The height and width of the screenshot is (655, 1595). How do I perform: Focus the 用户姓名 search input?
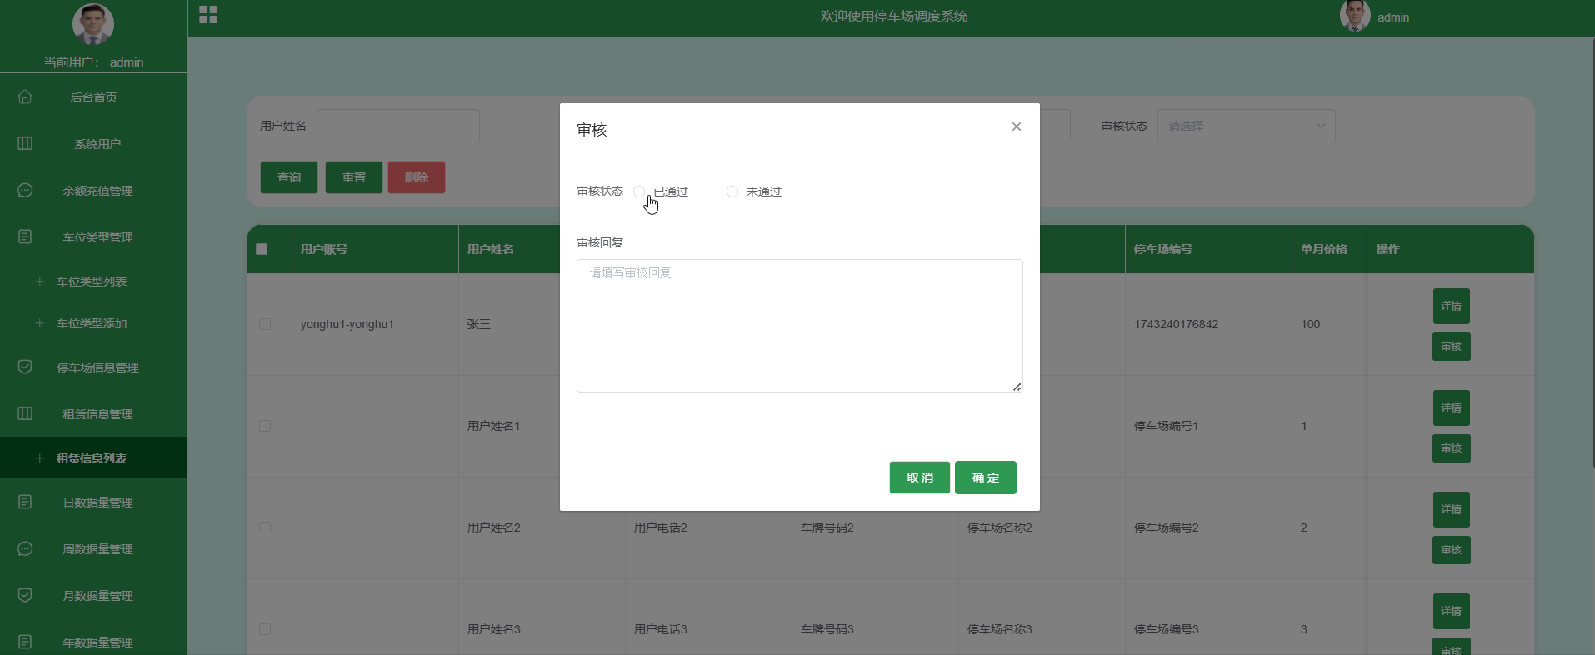(397, 126)
